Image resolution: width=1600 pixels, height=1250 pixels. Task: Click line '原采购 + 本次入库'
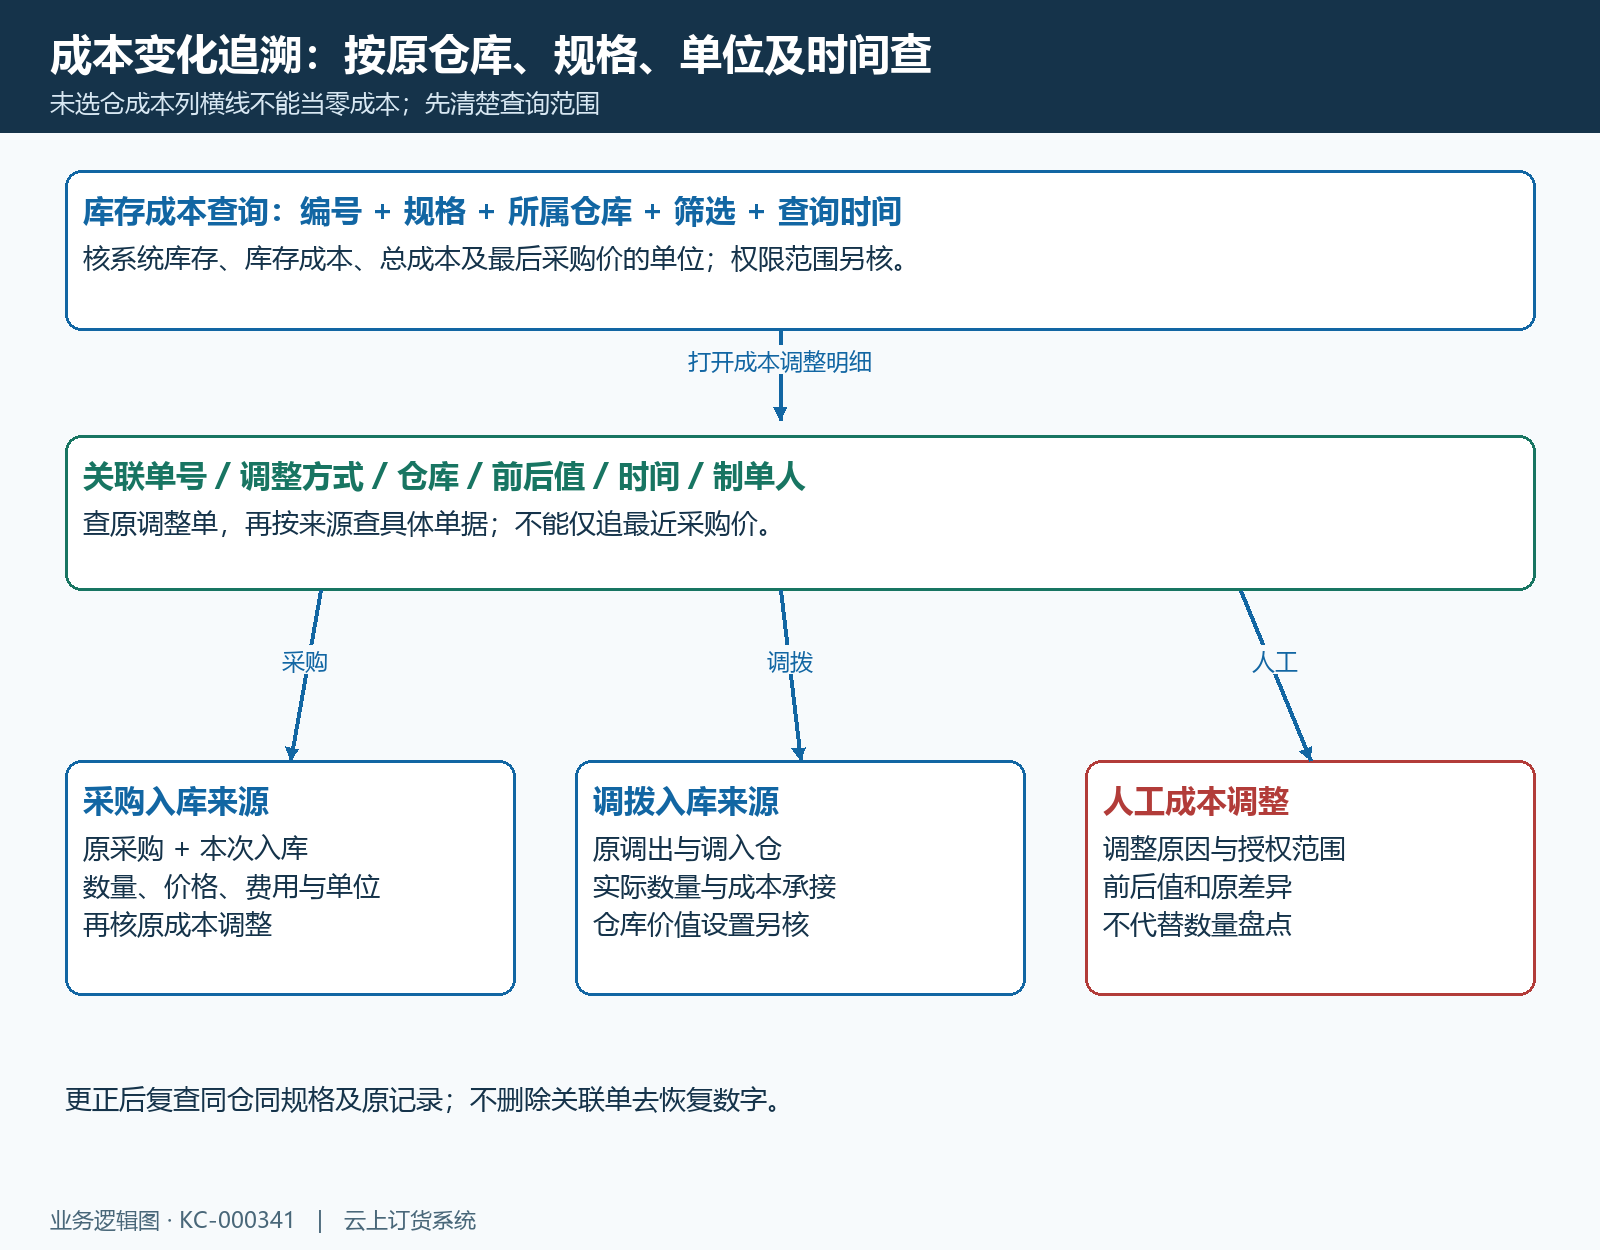pyautogui.click(x=196, y=849)
